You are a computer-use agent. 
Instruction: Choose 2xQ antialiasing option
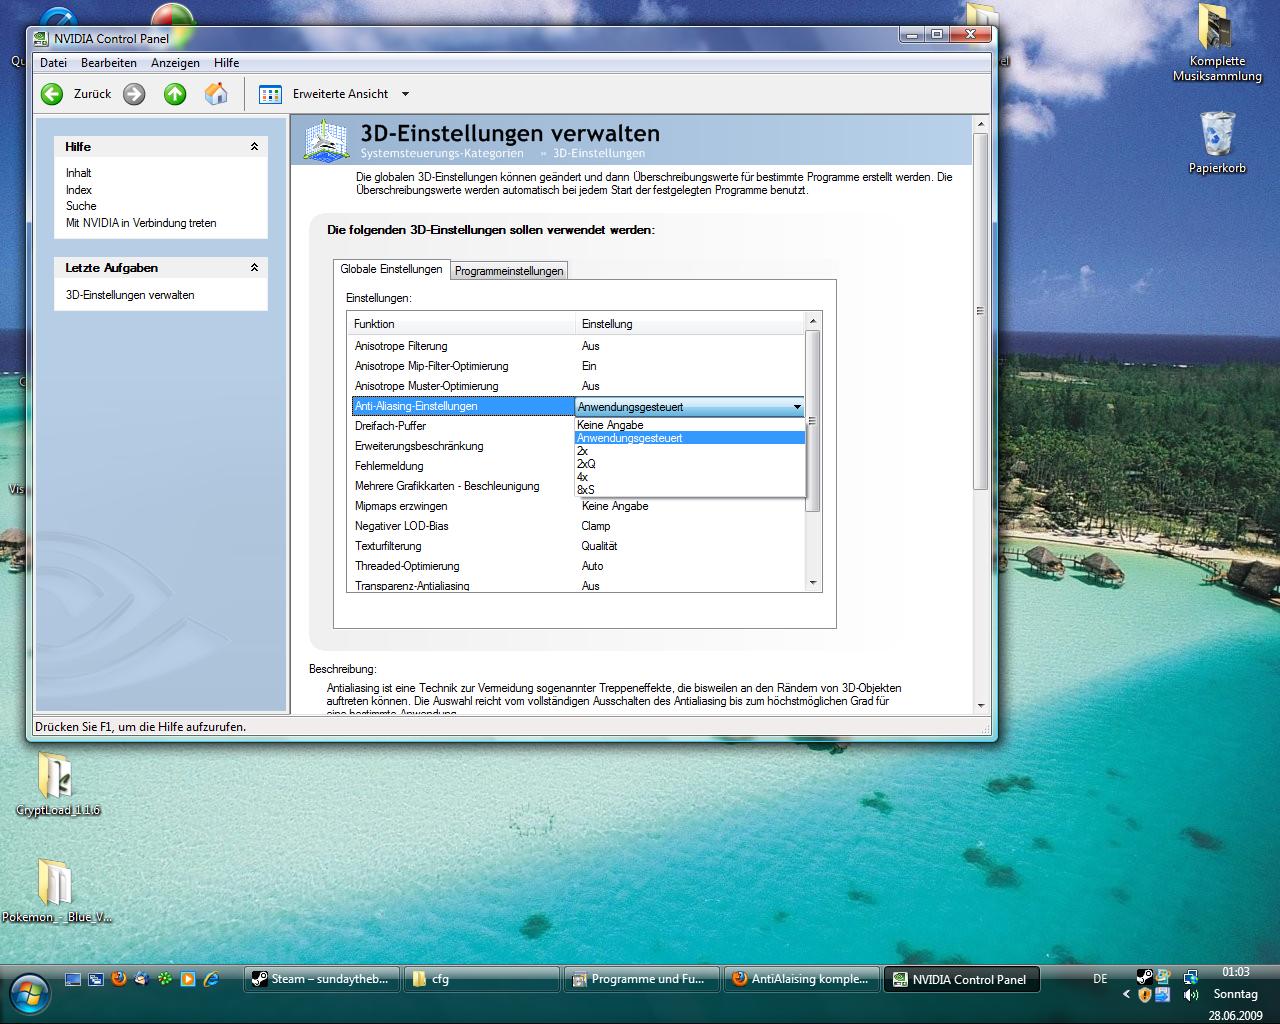click(x=689, y=464)
